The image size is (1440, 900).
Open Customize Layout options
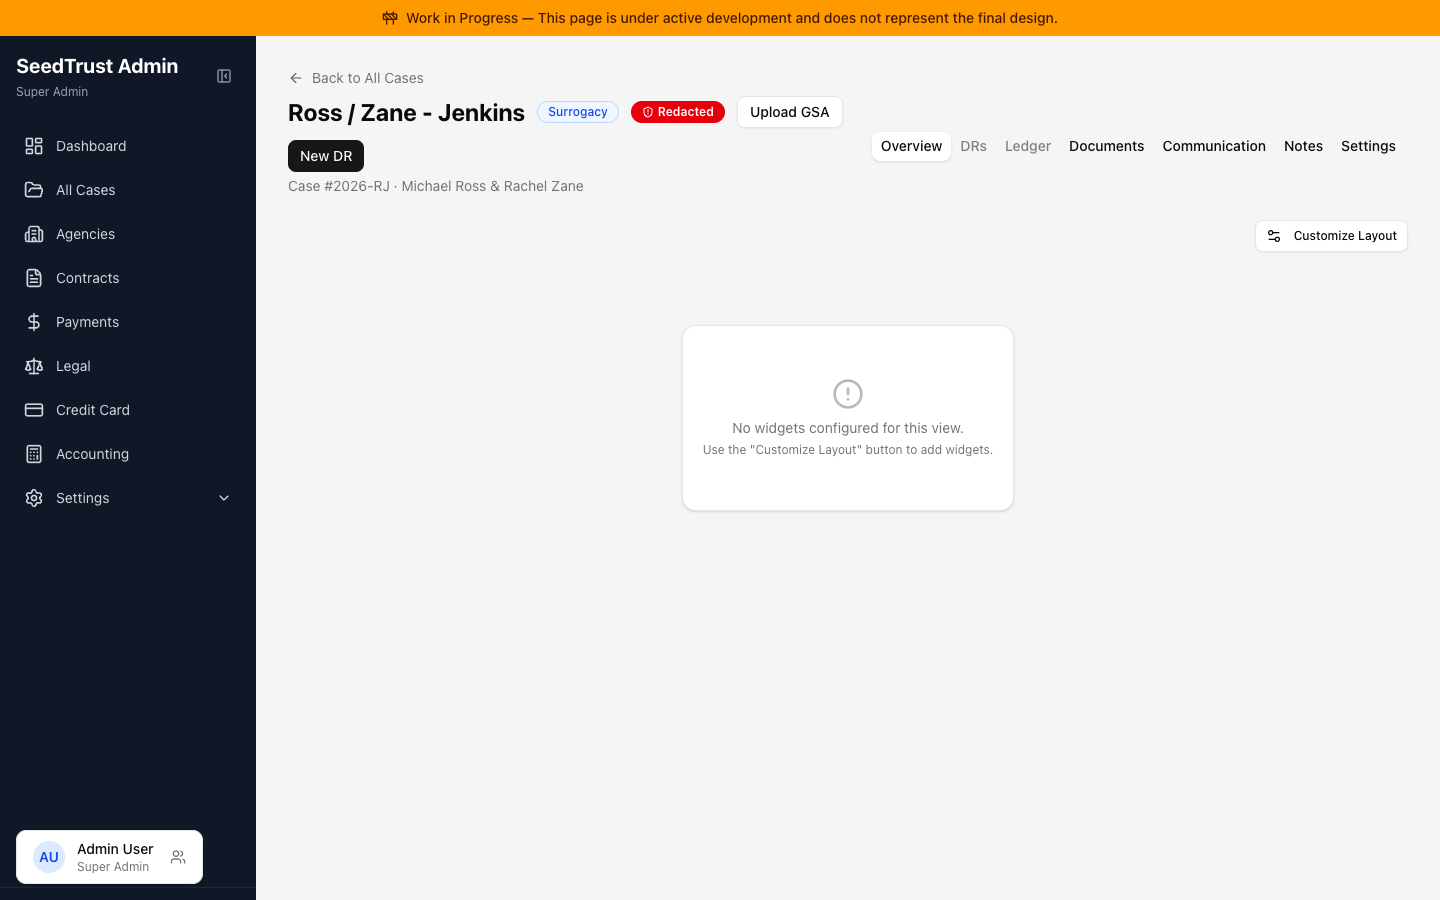1331,236
